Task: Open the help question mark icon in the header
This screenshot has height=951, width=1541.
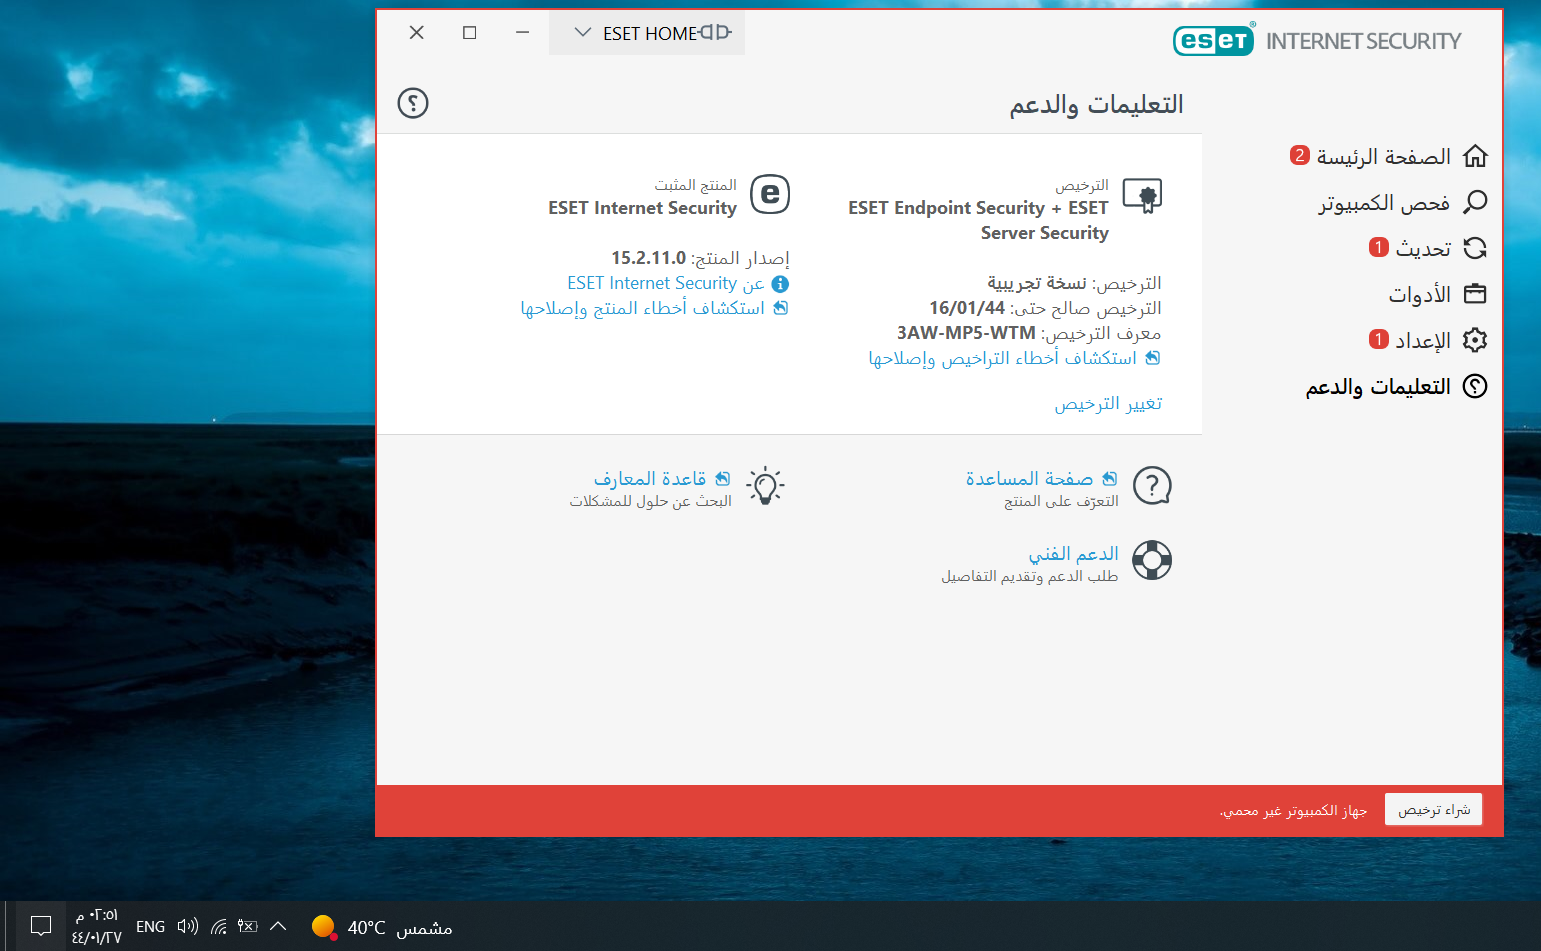Action: 413,103
